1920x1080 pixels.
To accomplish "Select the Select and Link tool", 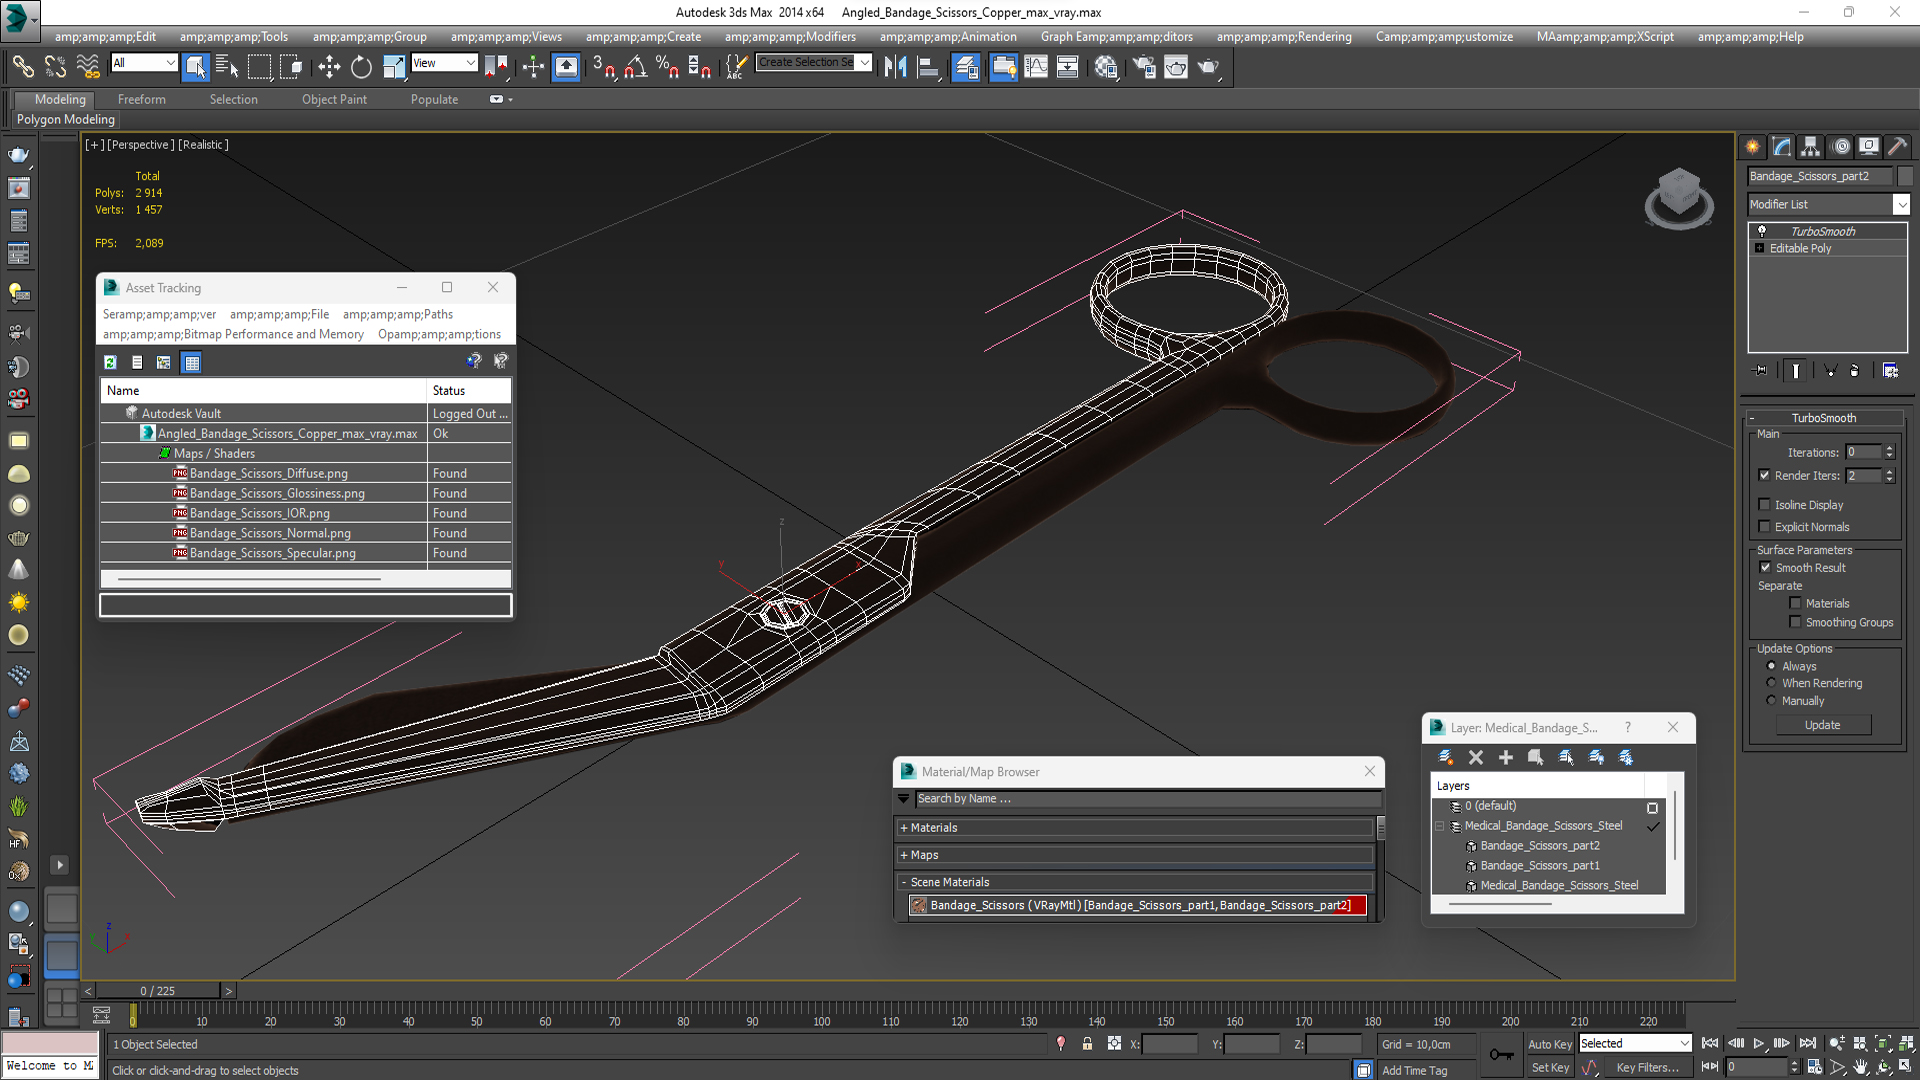I will tap(22, 67).
